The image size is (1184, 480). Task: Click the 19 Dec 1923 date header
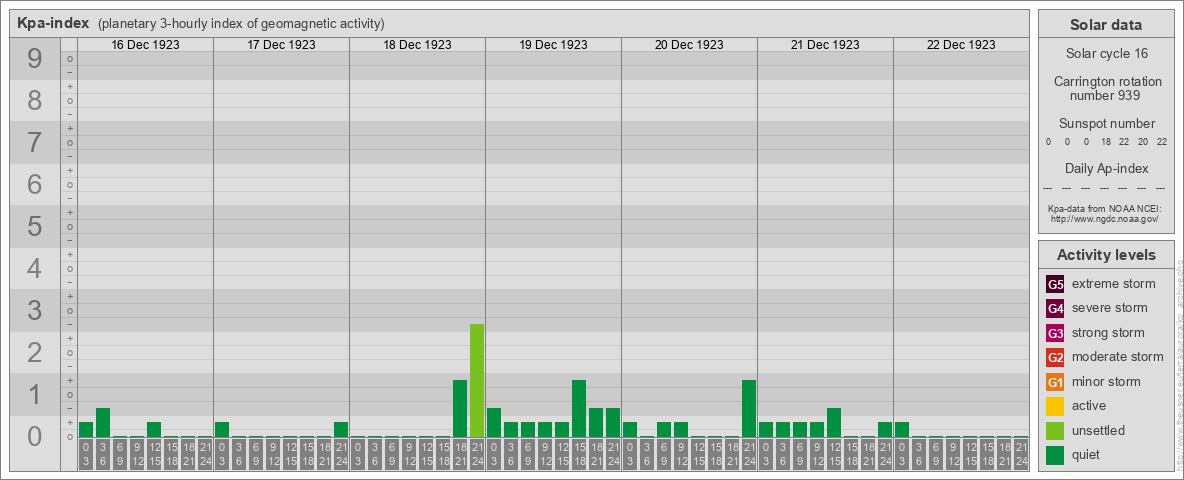pos(553,45)
